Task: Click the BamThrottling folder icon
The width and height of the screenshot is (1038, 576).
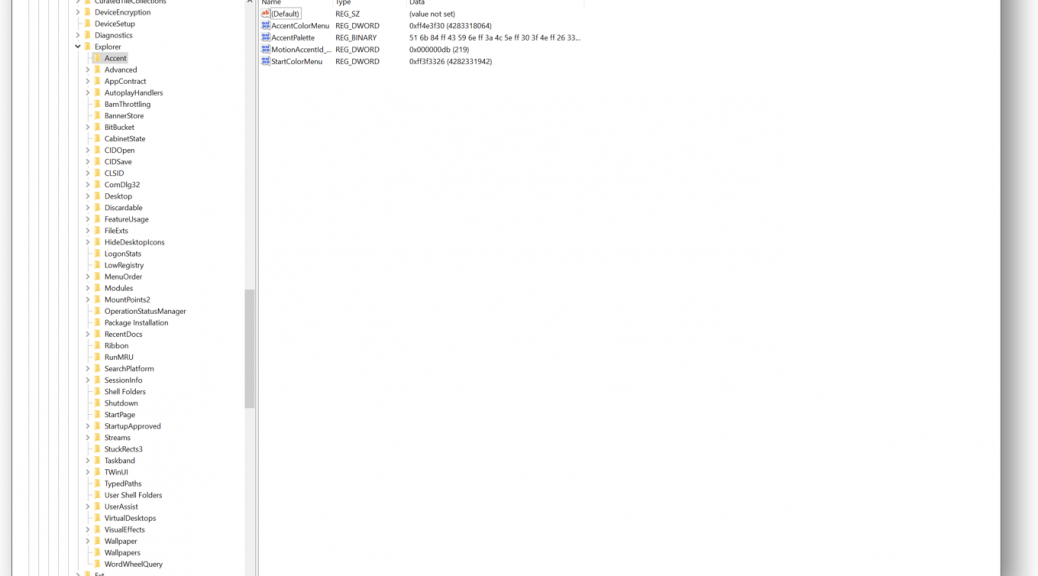Action: [97, 104]
